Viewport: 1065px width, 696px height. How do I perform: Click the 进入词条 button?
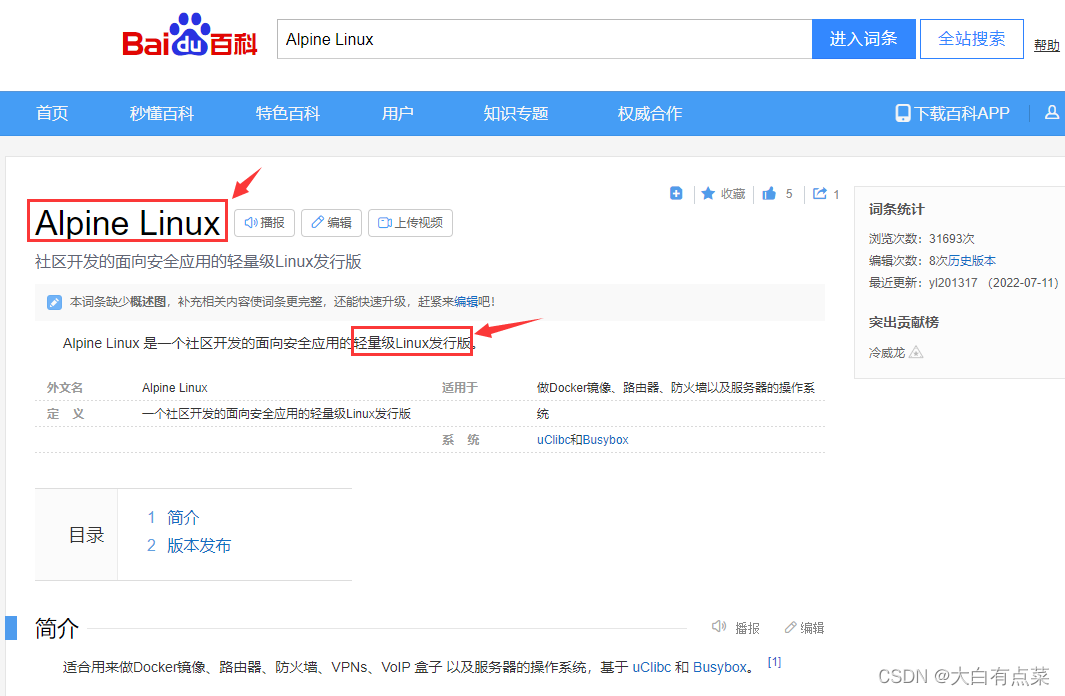[x=863, y=39]
